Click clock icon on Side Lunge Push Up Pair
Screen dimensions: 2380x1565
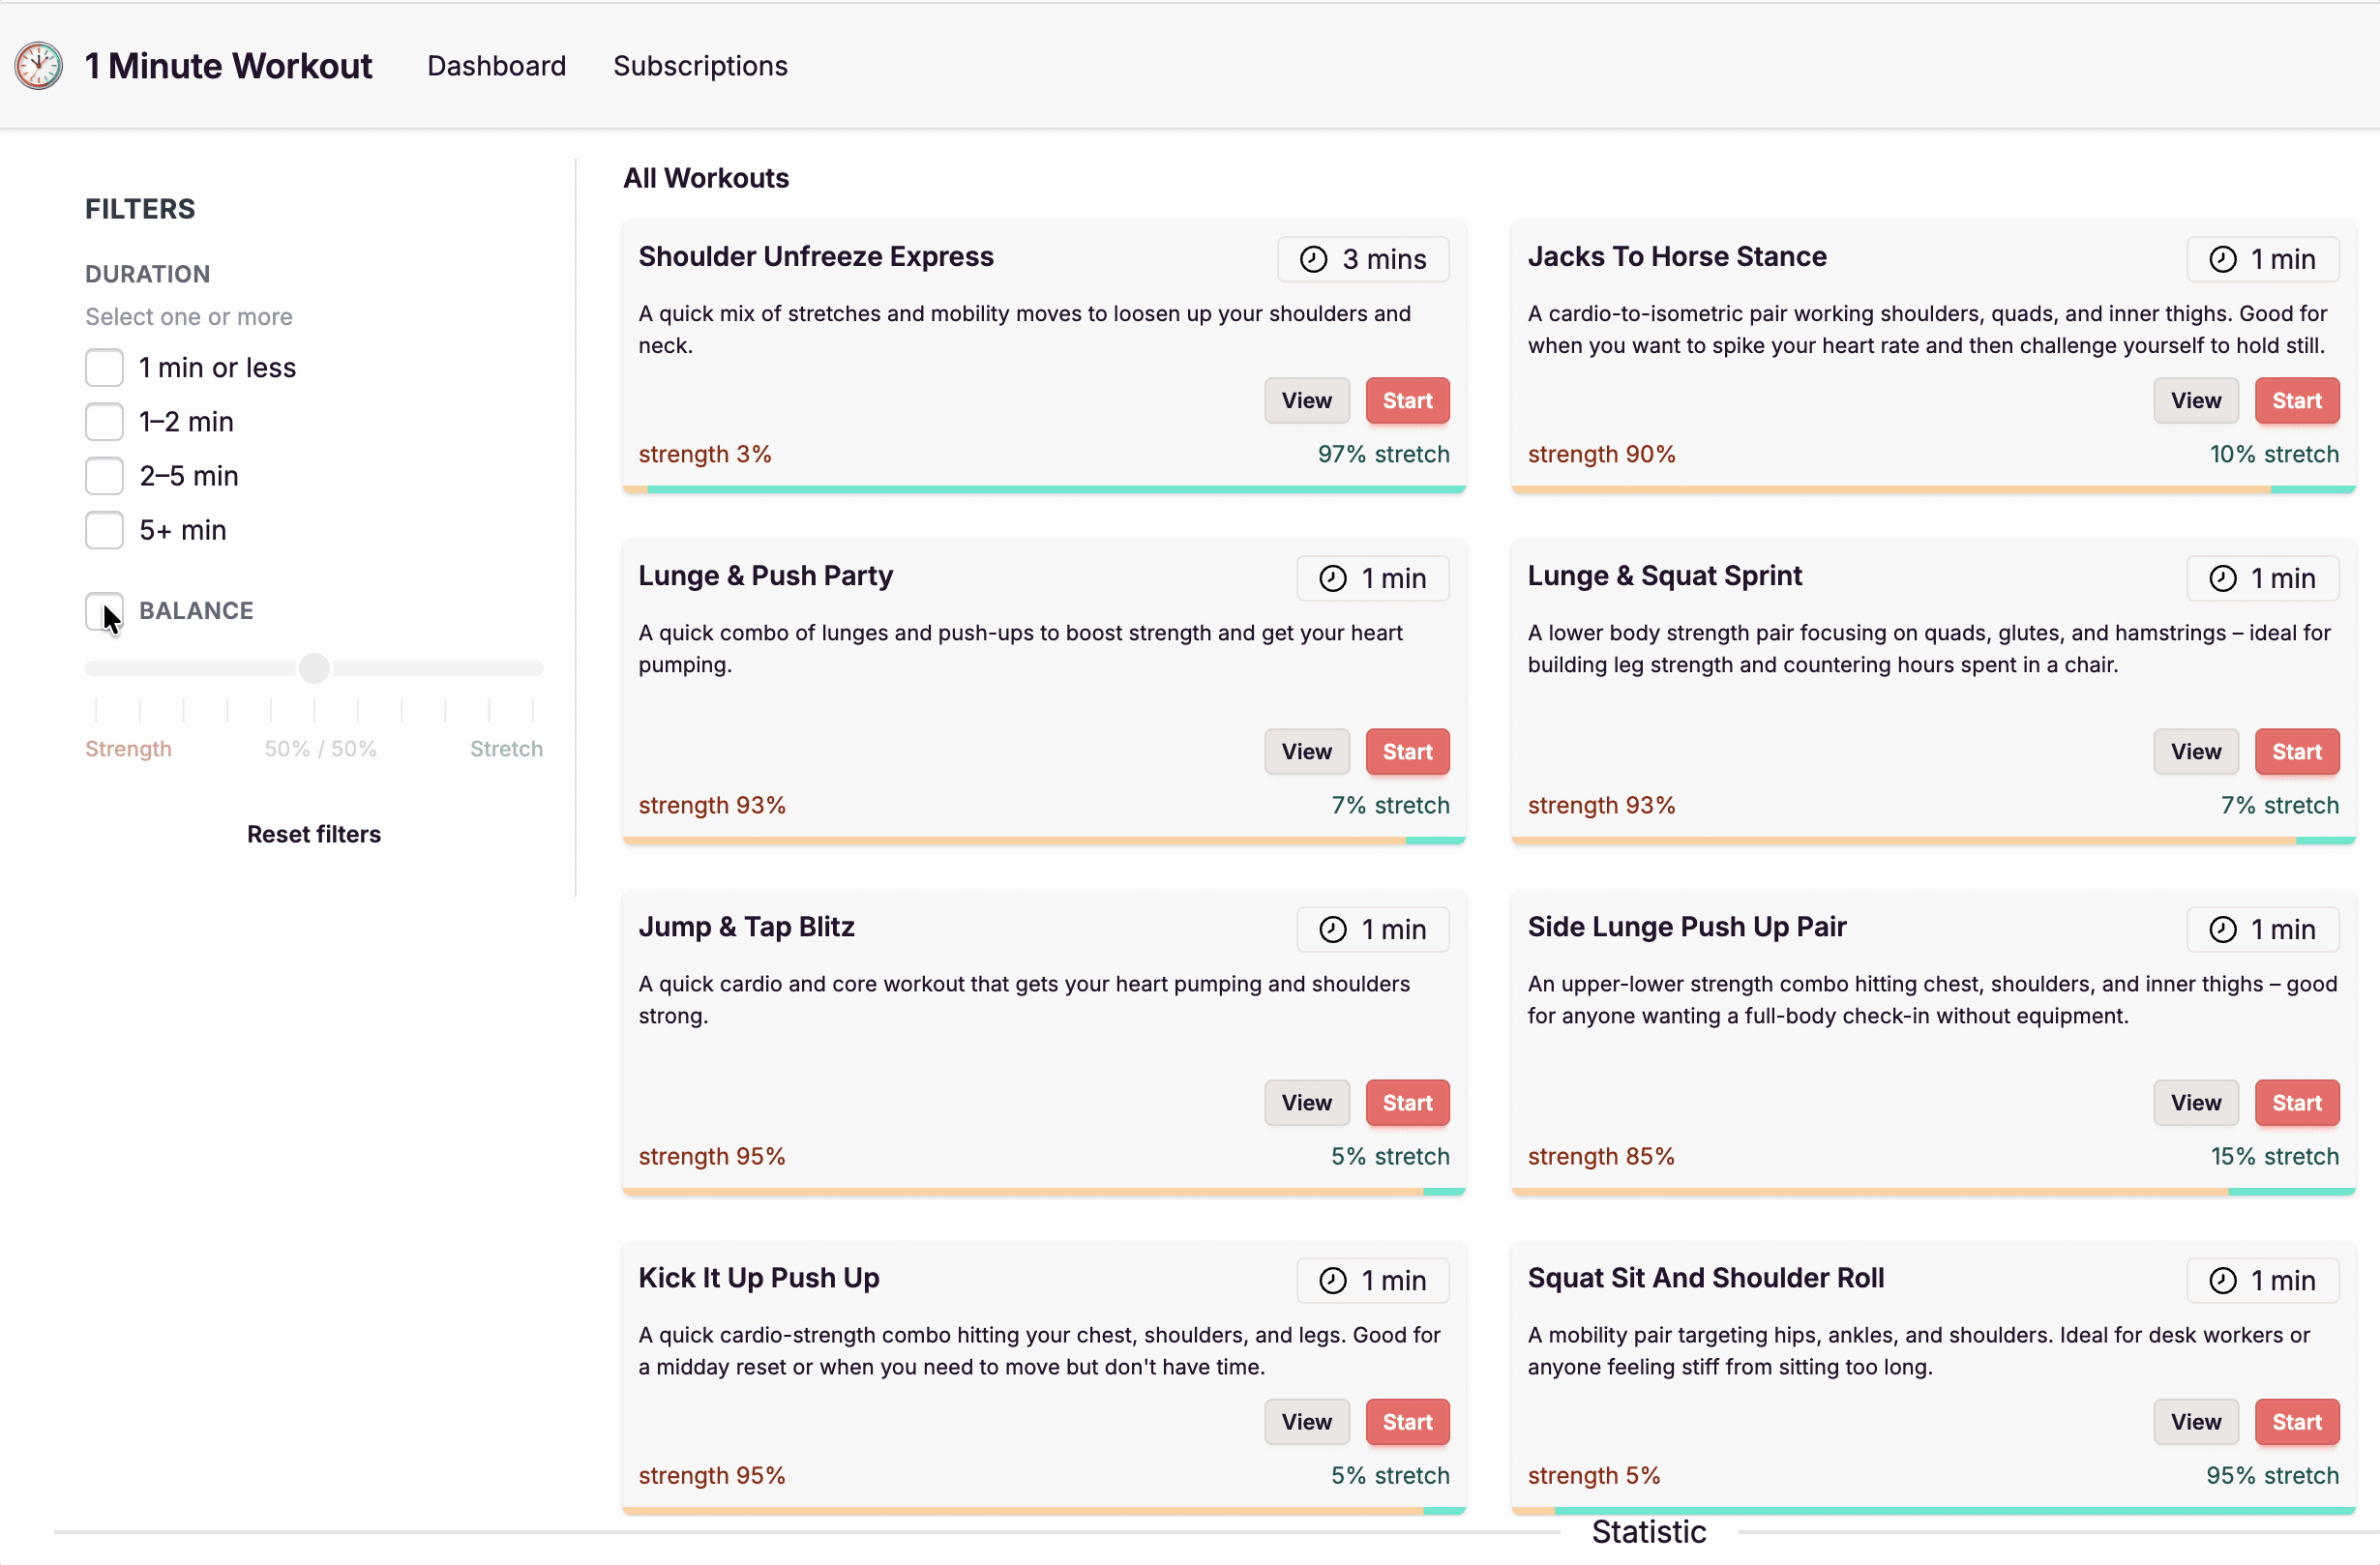[x=2222, y=929]
